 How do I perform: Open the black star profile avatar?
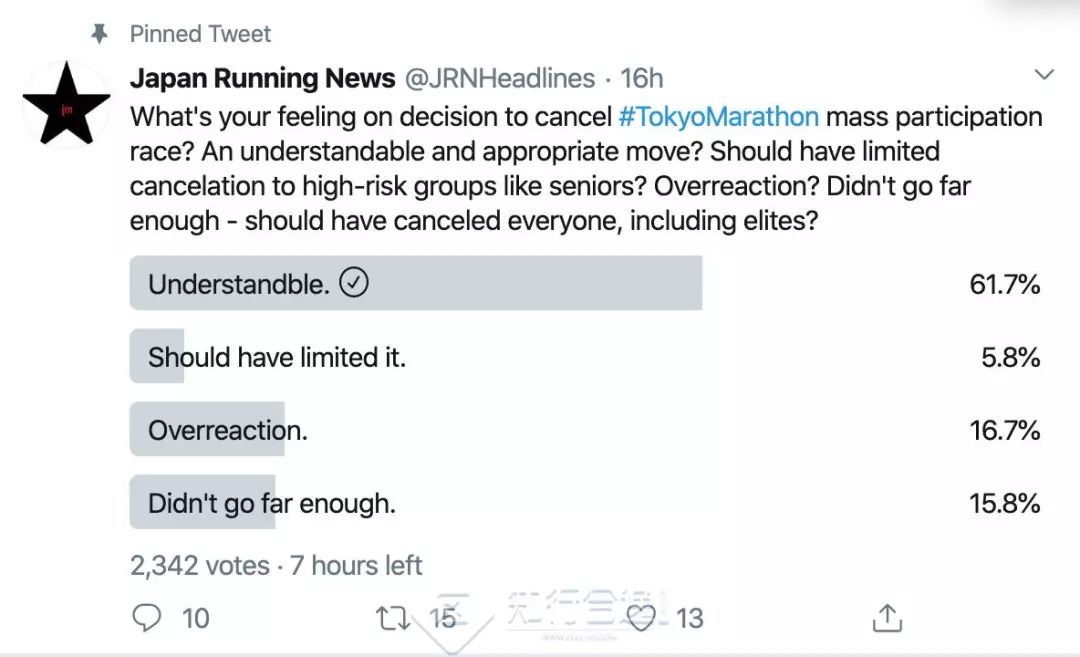tap(66, 105)
